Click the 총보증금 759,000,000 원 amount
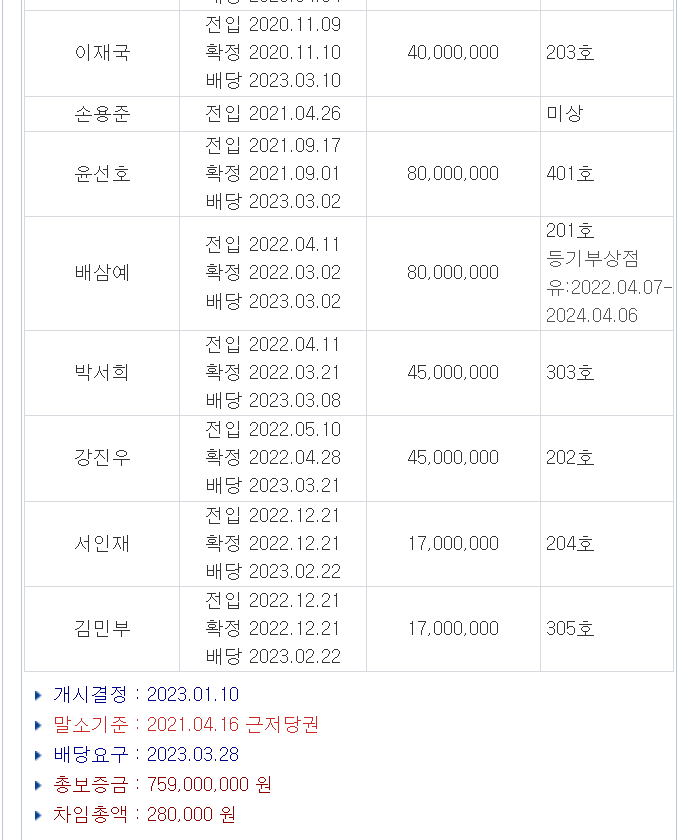 [209, 785]
